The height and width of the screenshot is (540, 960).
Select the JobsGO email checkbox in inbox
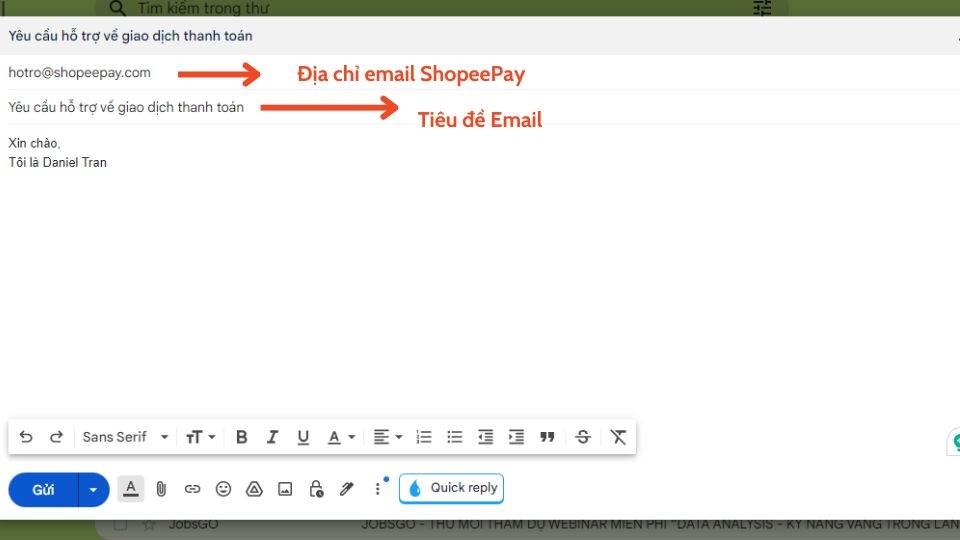tap(120, 525)
